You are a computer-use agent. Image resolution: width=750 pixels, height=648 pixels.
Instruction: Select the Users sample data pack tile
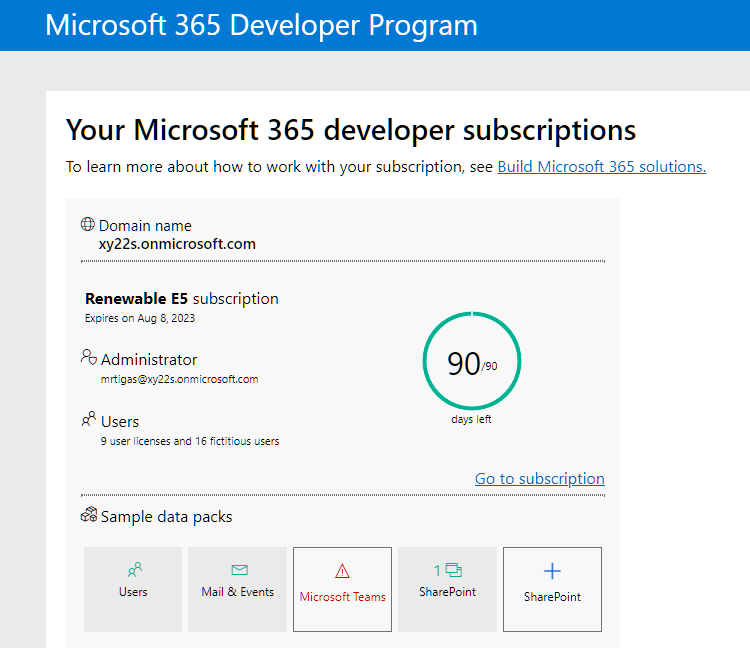[x=133, y=589]
